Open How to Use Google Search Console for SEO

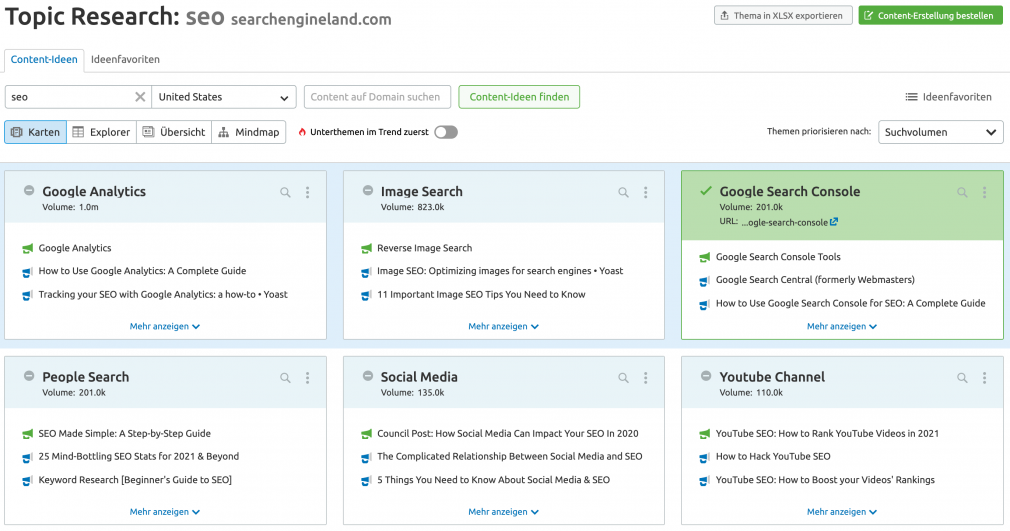(x=850, y=304)
